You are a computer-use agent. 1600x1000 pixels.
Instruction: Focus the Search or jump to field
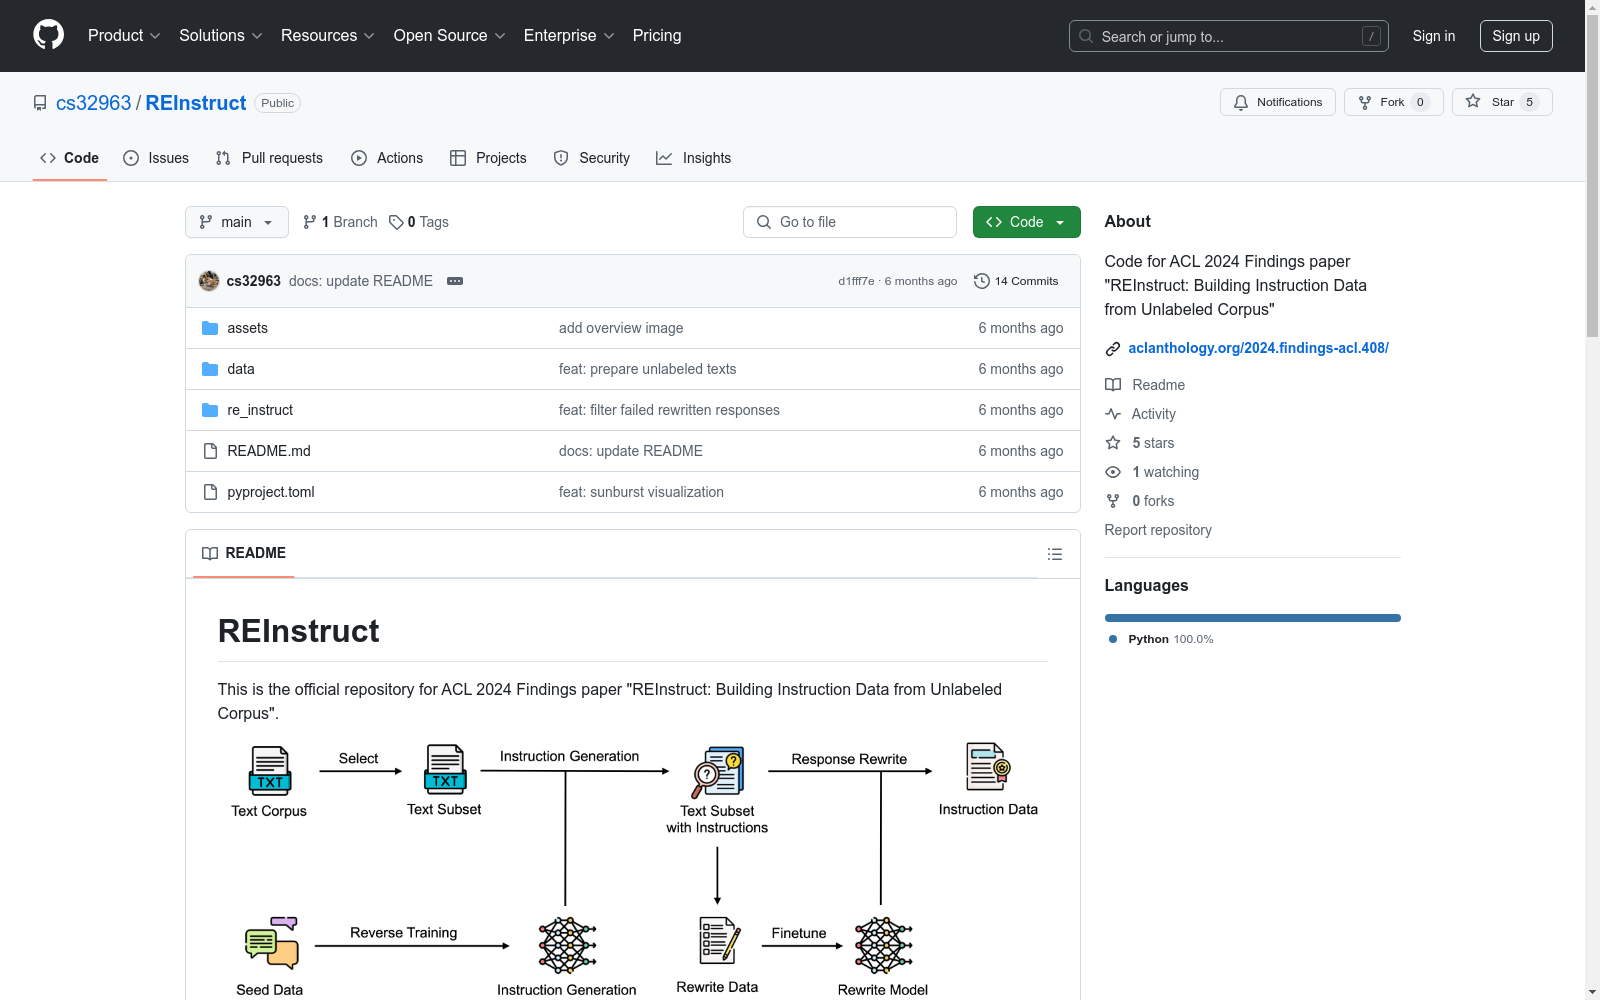[1228, 36]
